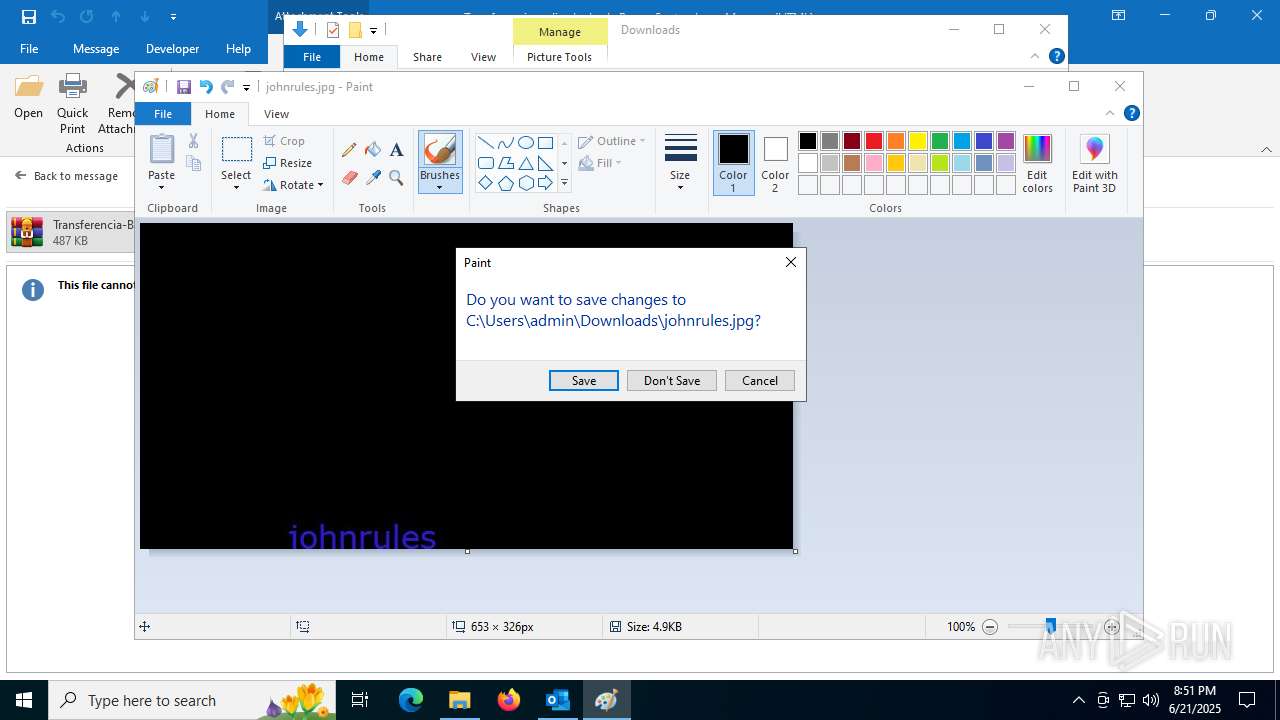The image size is (1280, 720).
Task: Choose the Rectangle shape in Shapes gallery
Action: pyautogui.click(x=545, y=142)
